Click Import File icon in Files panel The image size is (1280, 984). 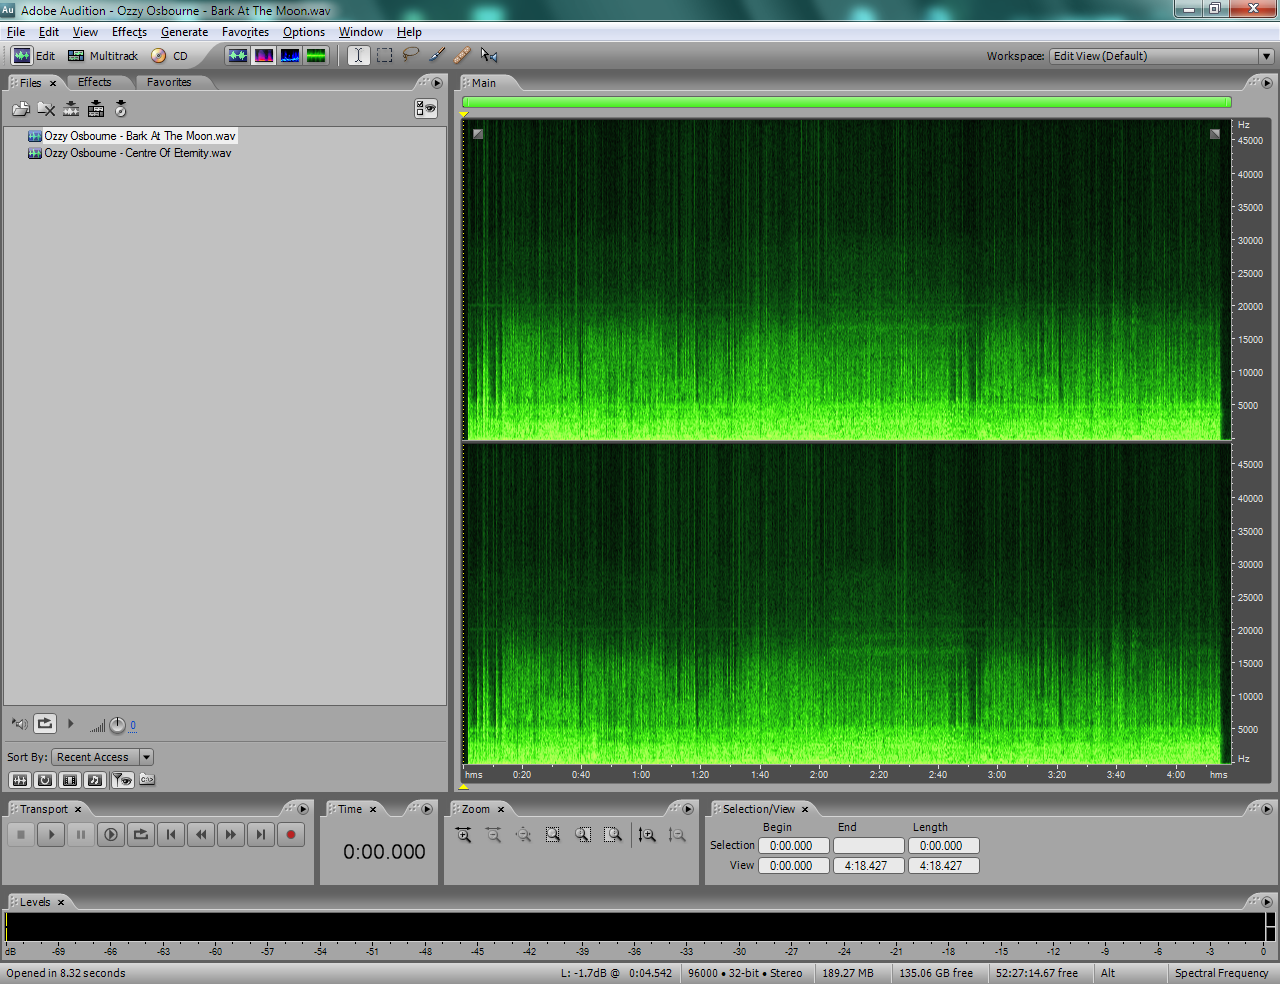click(x=21, y=109)
